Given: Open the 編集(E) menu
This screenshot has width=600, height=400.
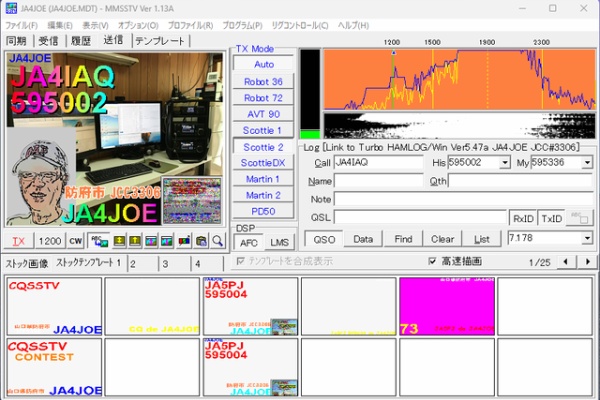Looking at the screenshot, I should click(60, 26).
